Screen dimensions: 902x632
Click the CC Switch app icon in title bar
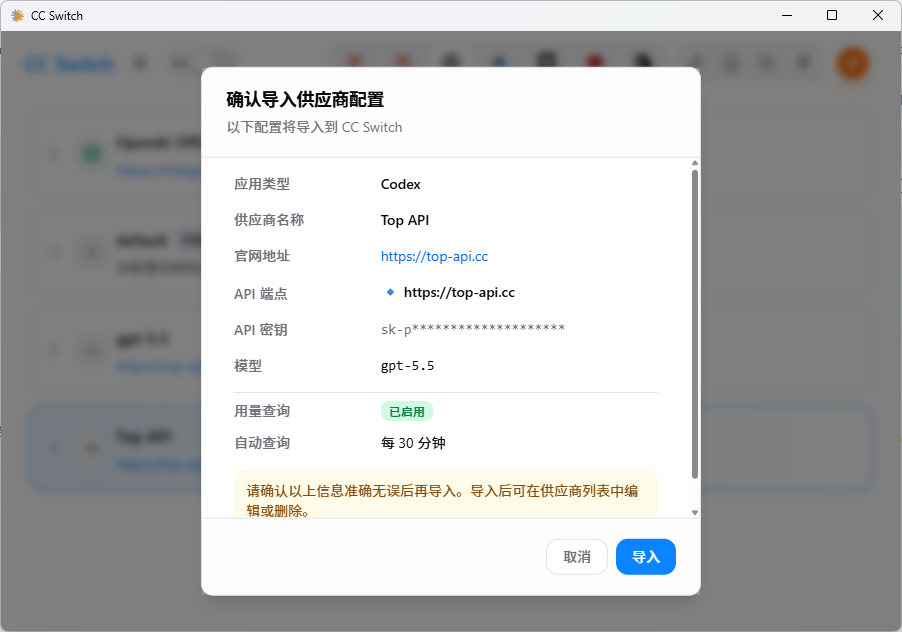pyautogui.click(x=17, y=16)
